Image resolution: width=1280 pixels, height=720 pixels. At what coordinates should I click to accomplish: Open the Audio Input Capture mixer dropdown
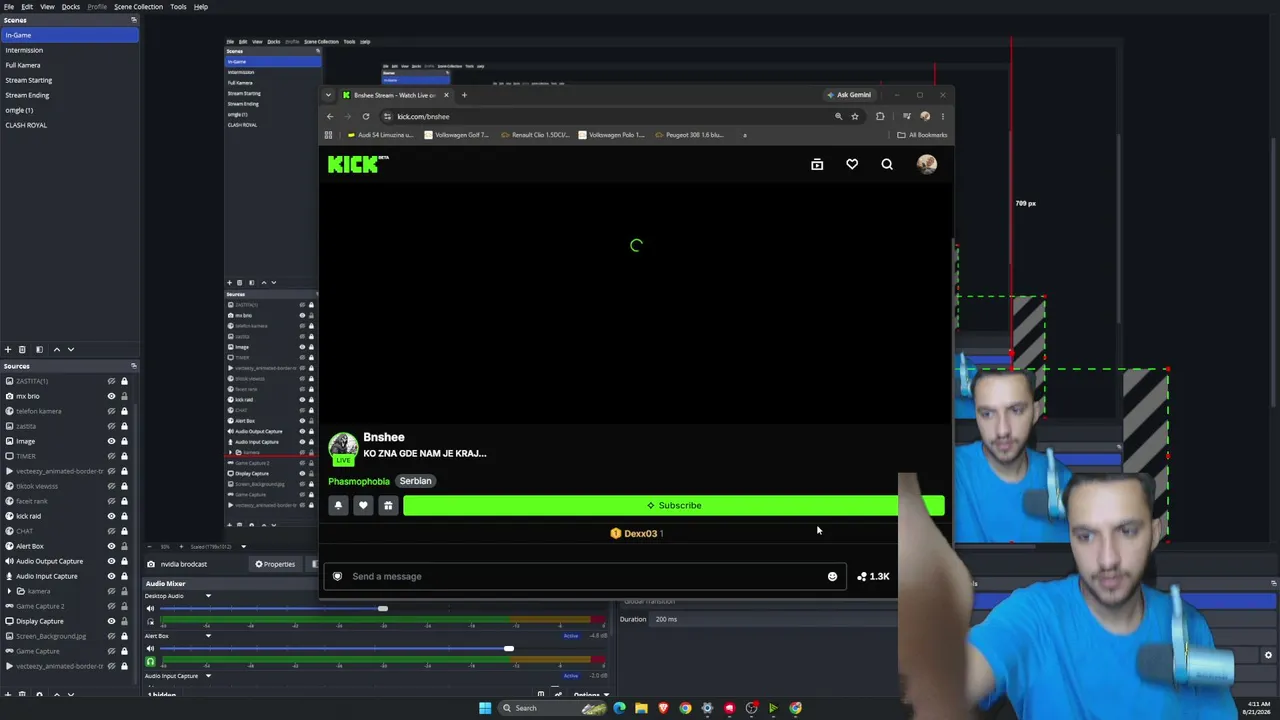(208, 676)
